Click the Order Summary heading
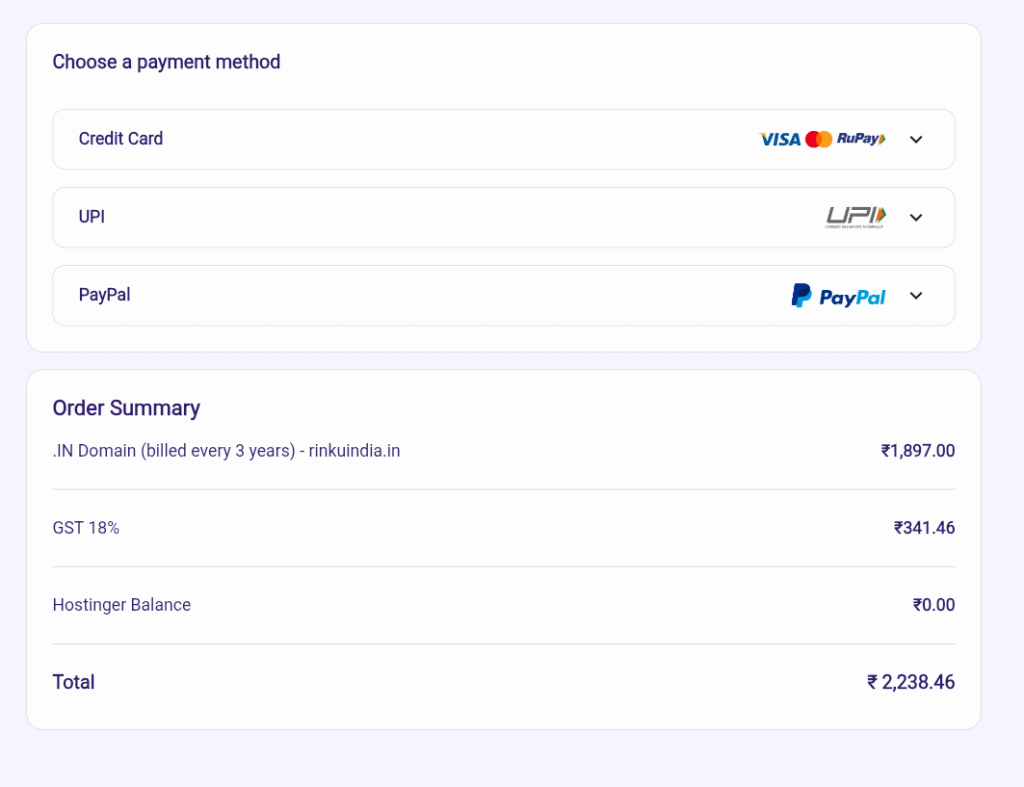 [126, 408]
